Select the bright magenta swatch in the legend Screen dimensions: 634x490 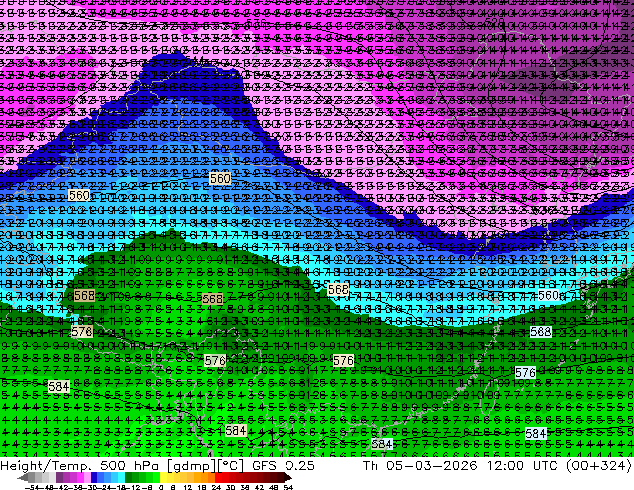(80, 477)
